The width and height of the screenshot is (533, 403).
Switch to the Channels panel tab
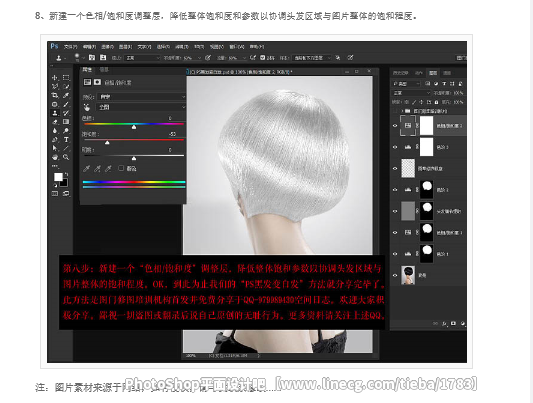coord(447,73)
